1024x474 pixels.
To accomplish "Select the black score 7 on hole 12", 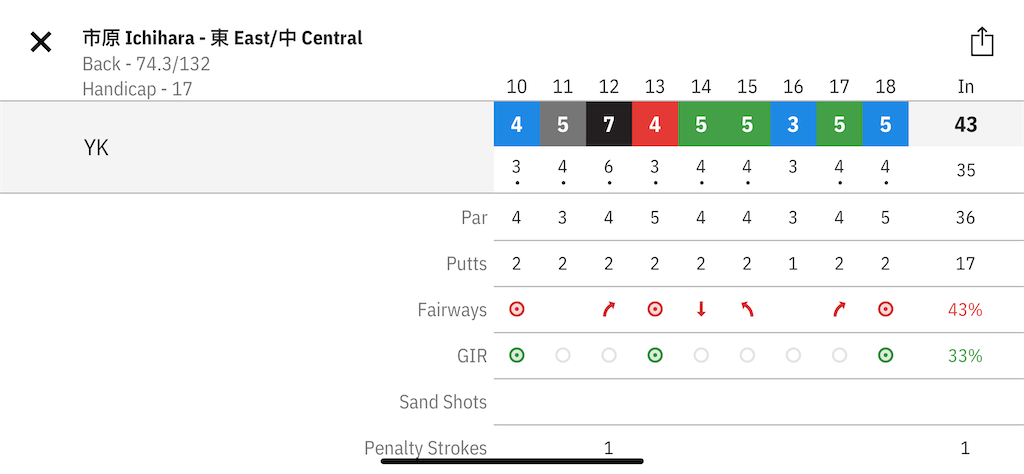I will coord(609,124).
